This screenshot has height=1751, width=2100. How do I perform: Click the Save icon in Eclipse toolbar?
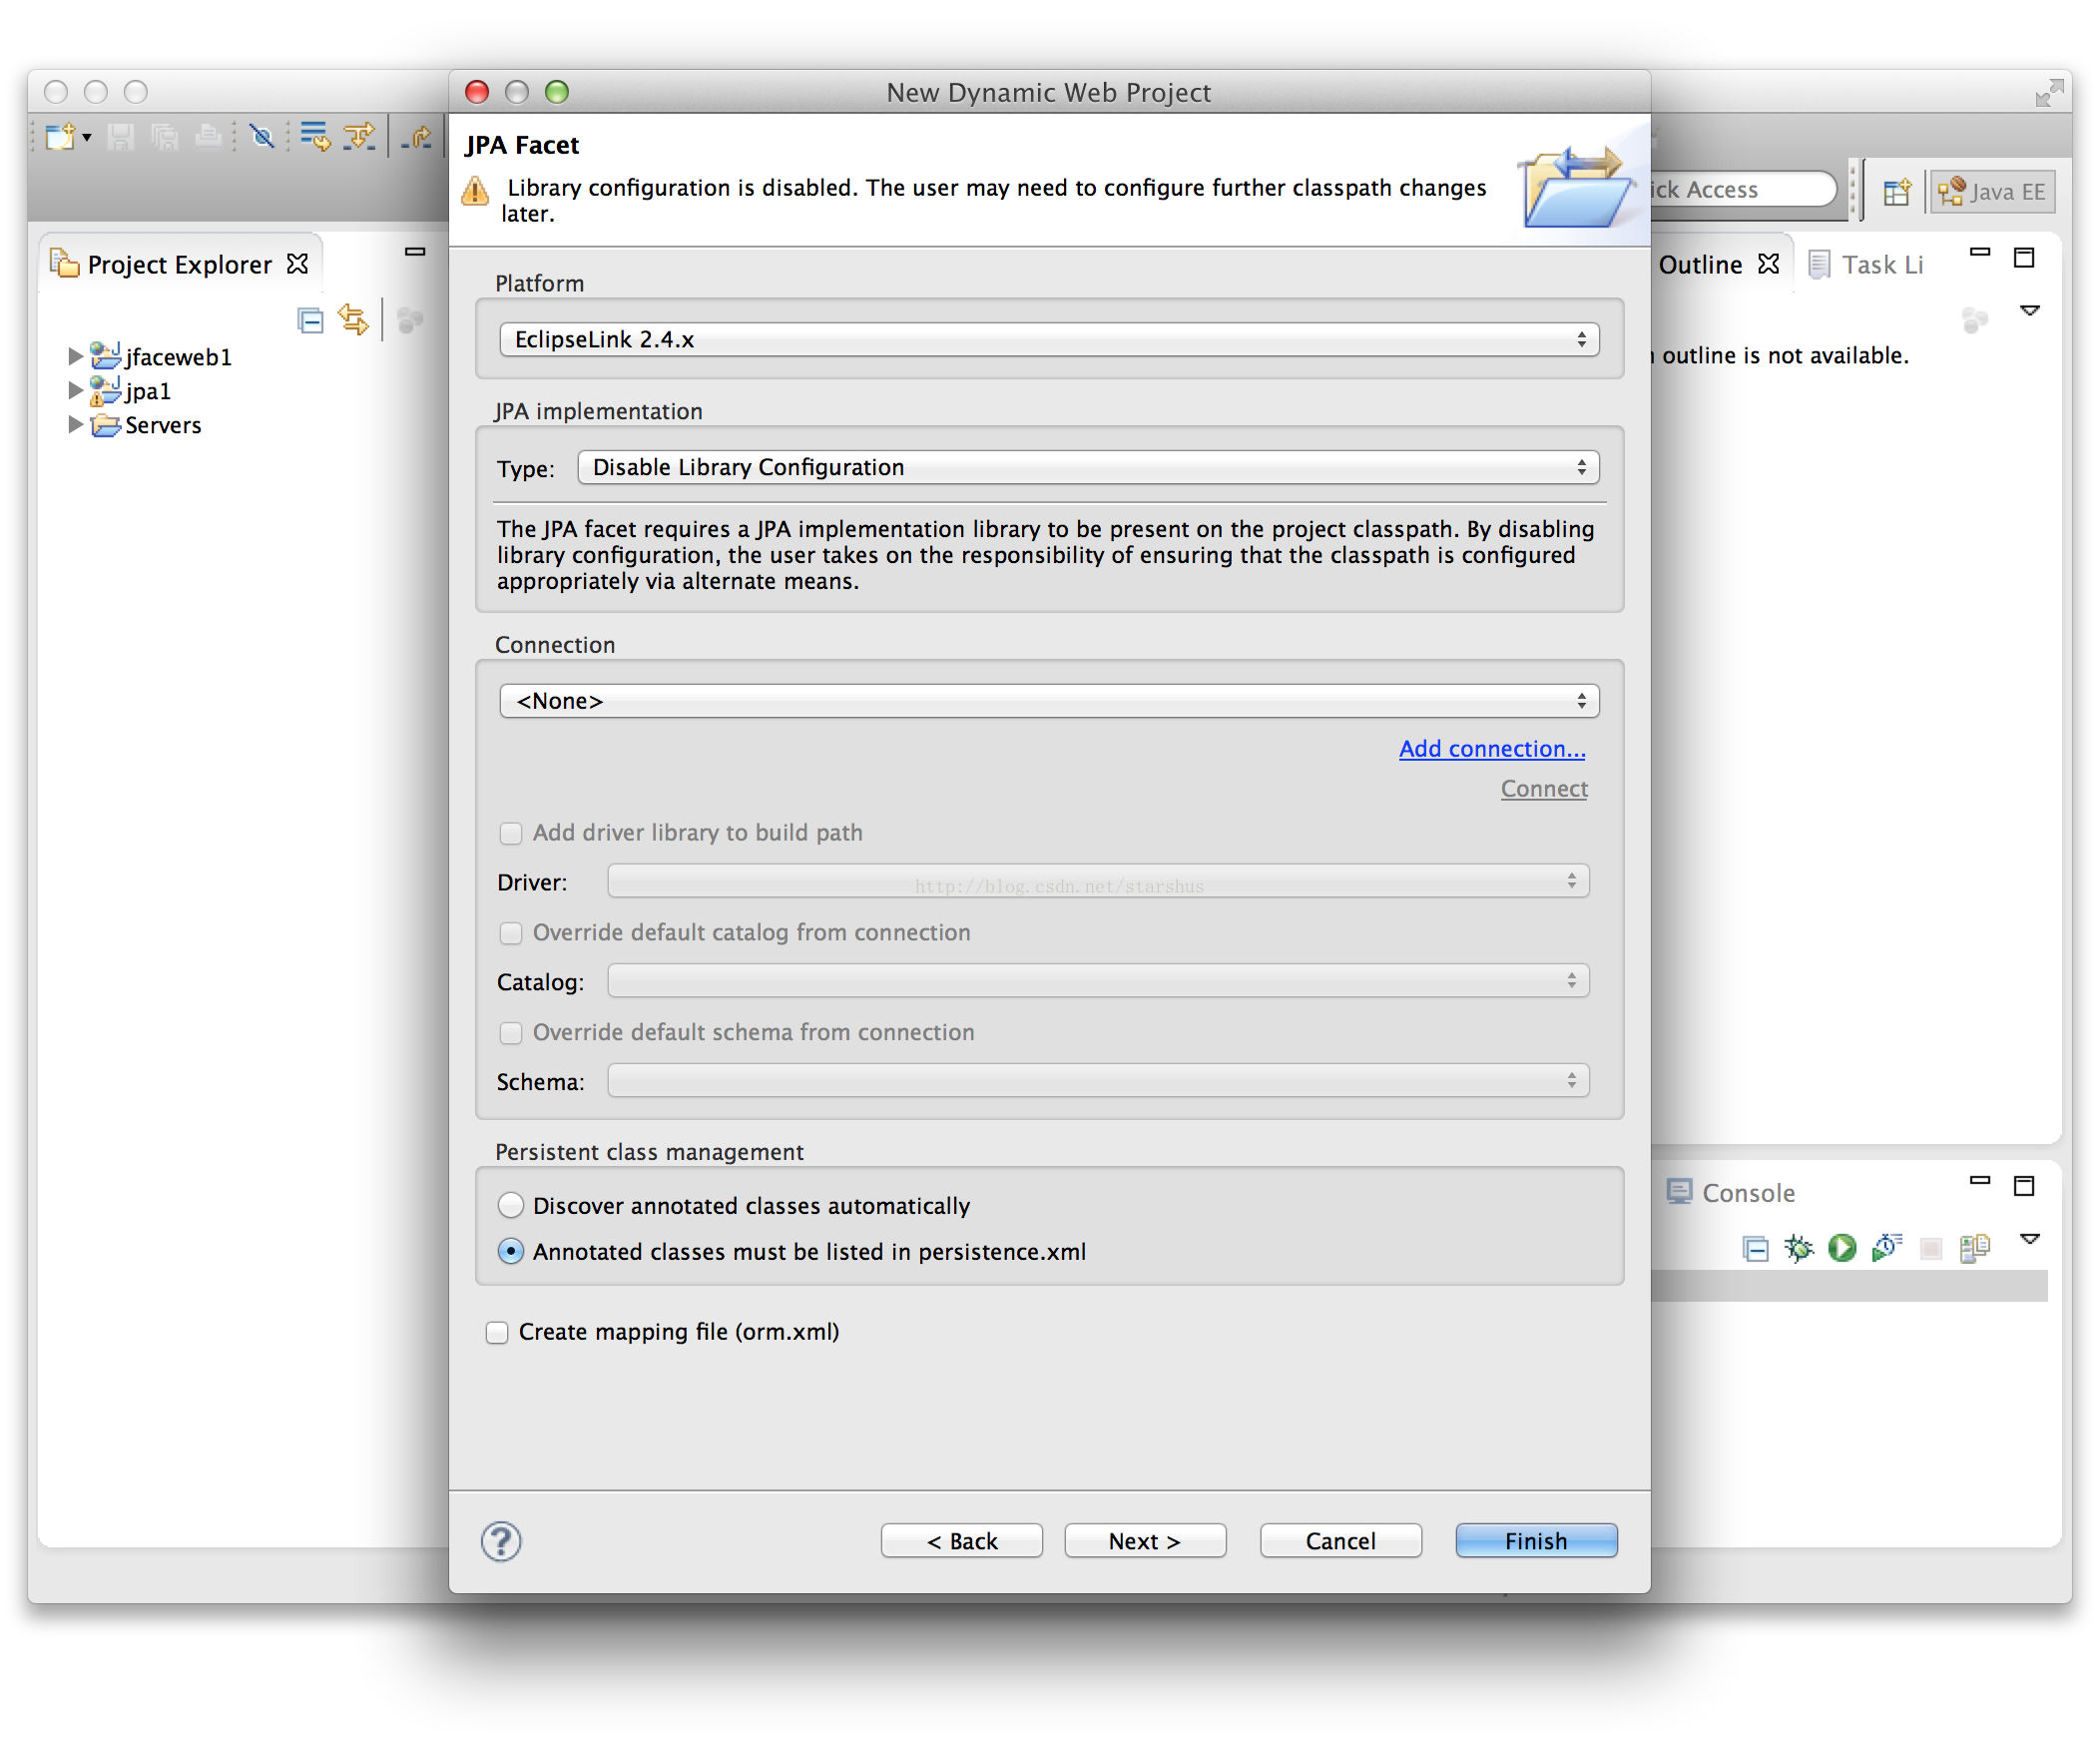[121, 136]
